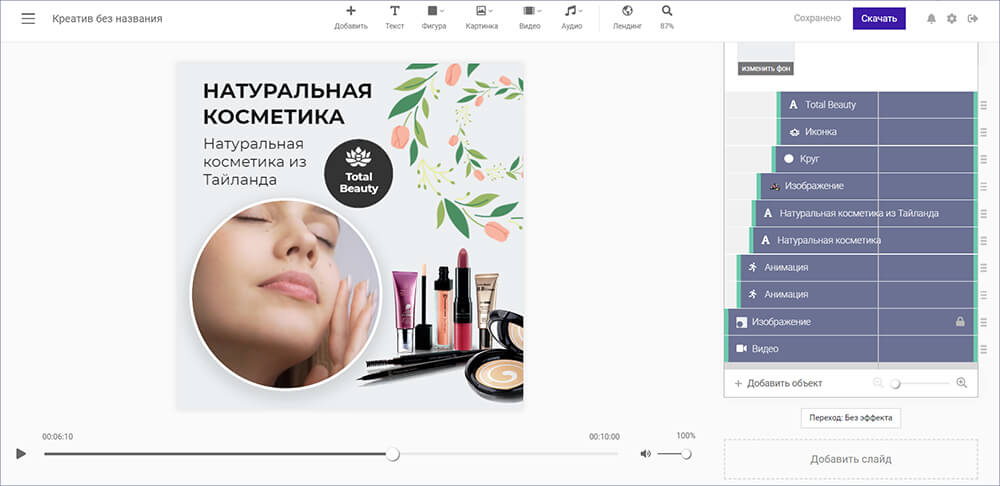Select the Total Beauty text layer
Viewport: 1000px width, 486px height.
(x=876, y=105)
